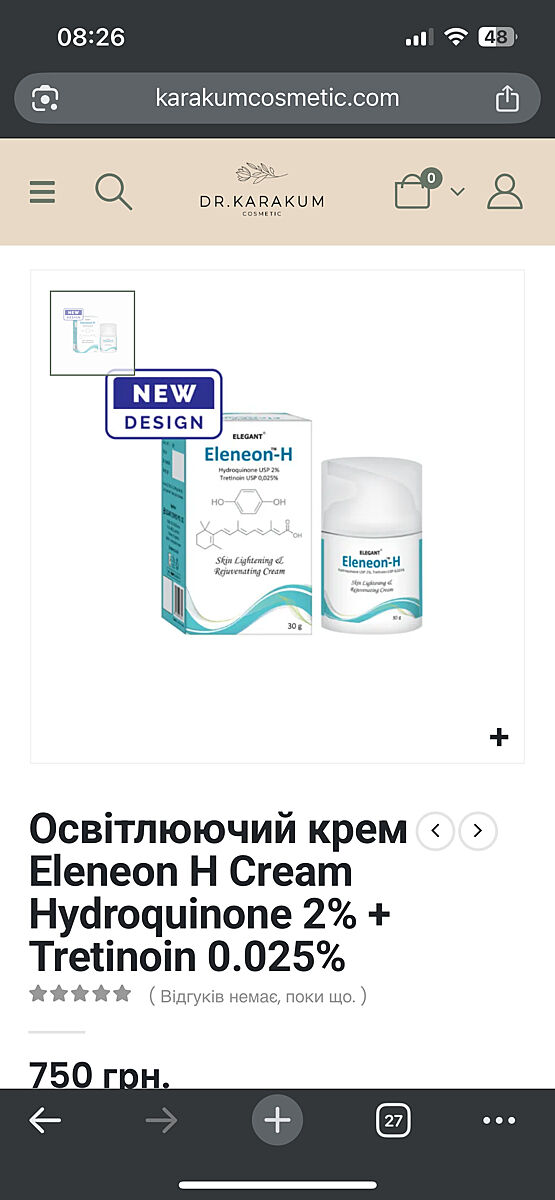Open the hamburger menu
This screenshot has height=1200, width=555.
[42, 191]
